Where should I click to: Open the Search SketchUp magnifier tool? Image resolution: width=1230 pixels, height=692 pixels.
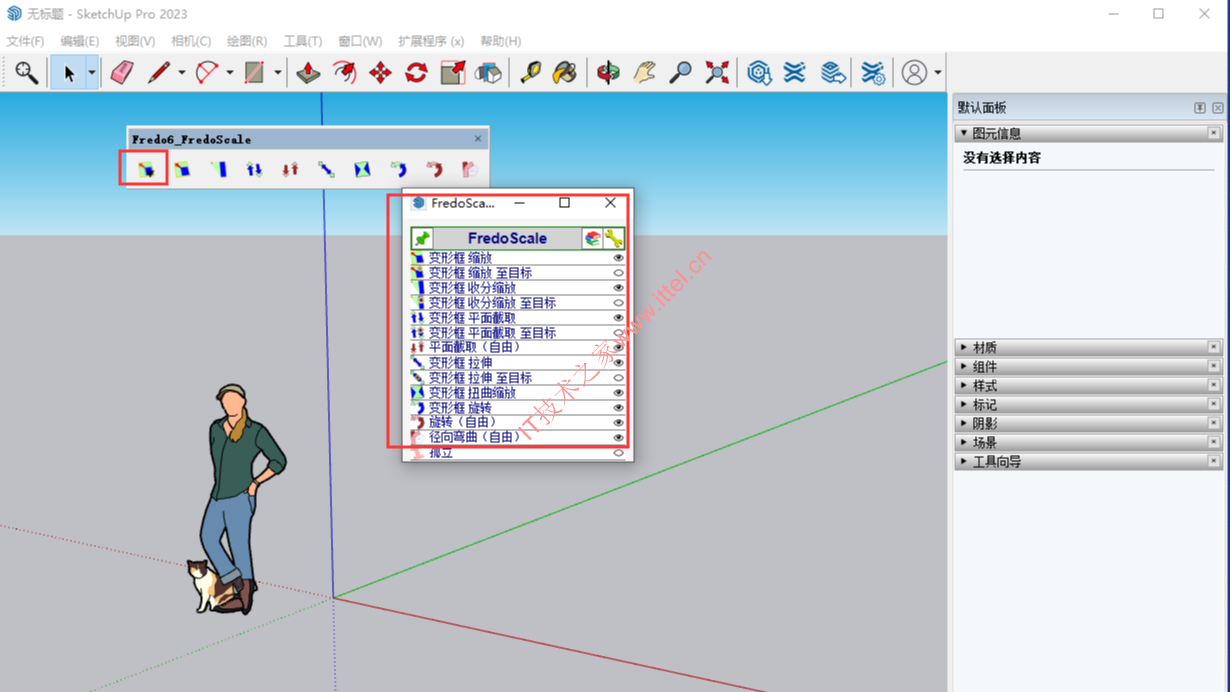tap(27, 72)
